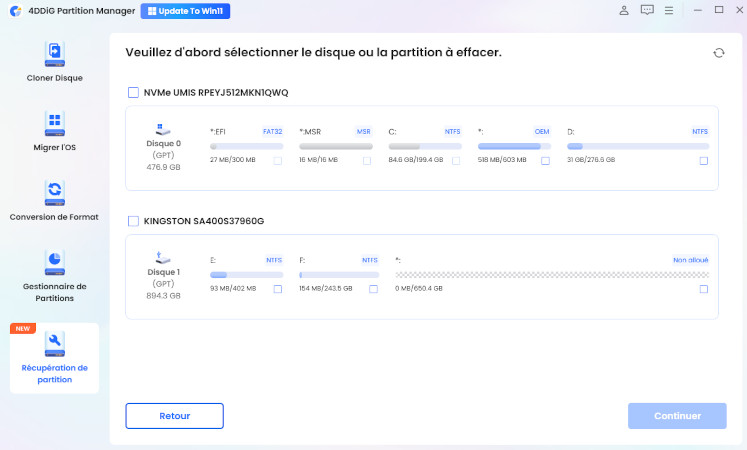Image resolution: width=747 pixels, height=450 pixels.
Task: Click the Disque 0 drive icon
Action: pos(163,129)
